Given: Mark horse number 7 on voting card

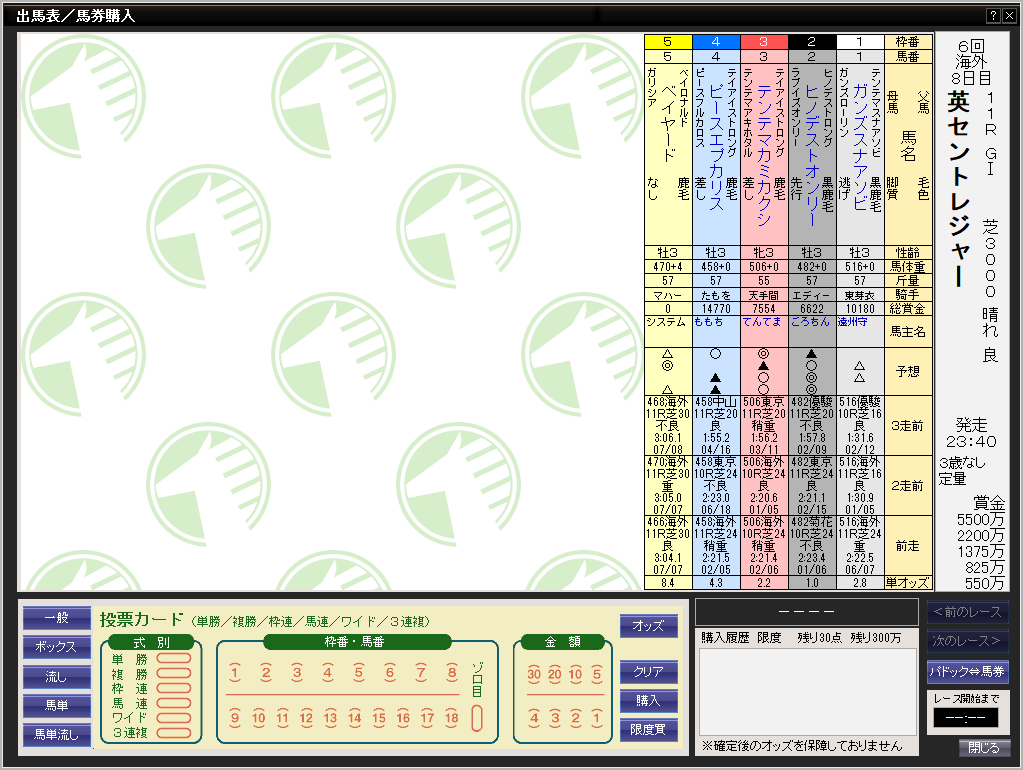Looking at the screenshot, I should pyautogui.click(x=421, y=673).
